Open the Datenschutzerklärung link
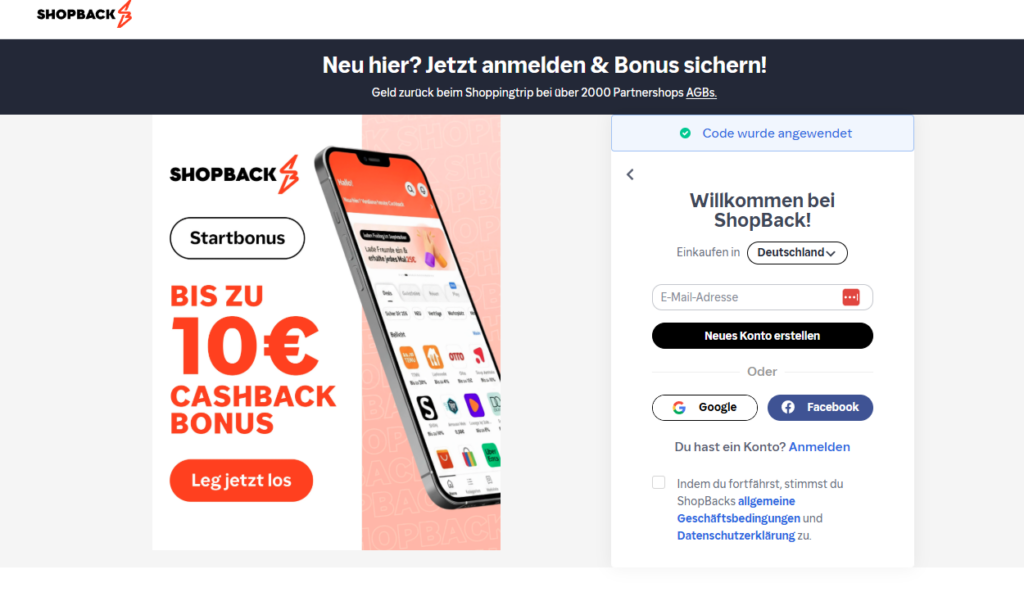Screen dimensions: 1024x610 735,536
